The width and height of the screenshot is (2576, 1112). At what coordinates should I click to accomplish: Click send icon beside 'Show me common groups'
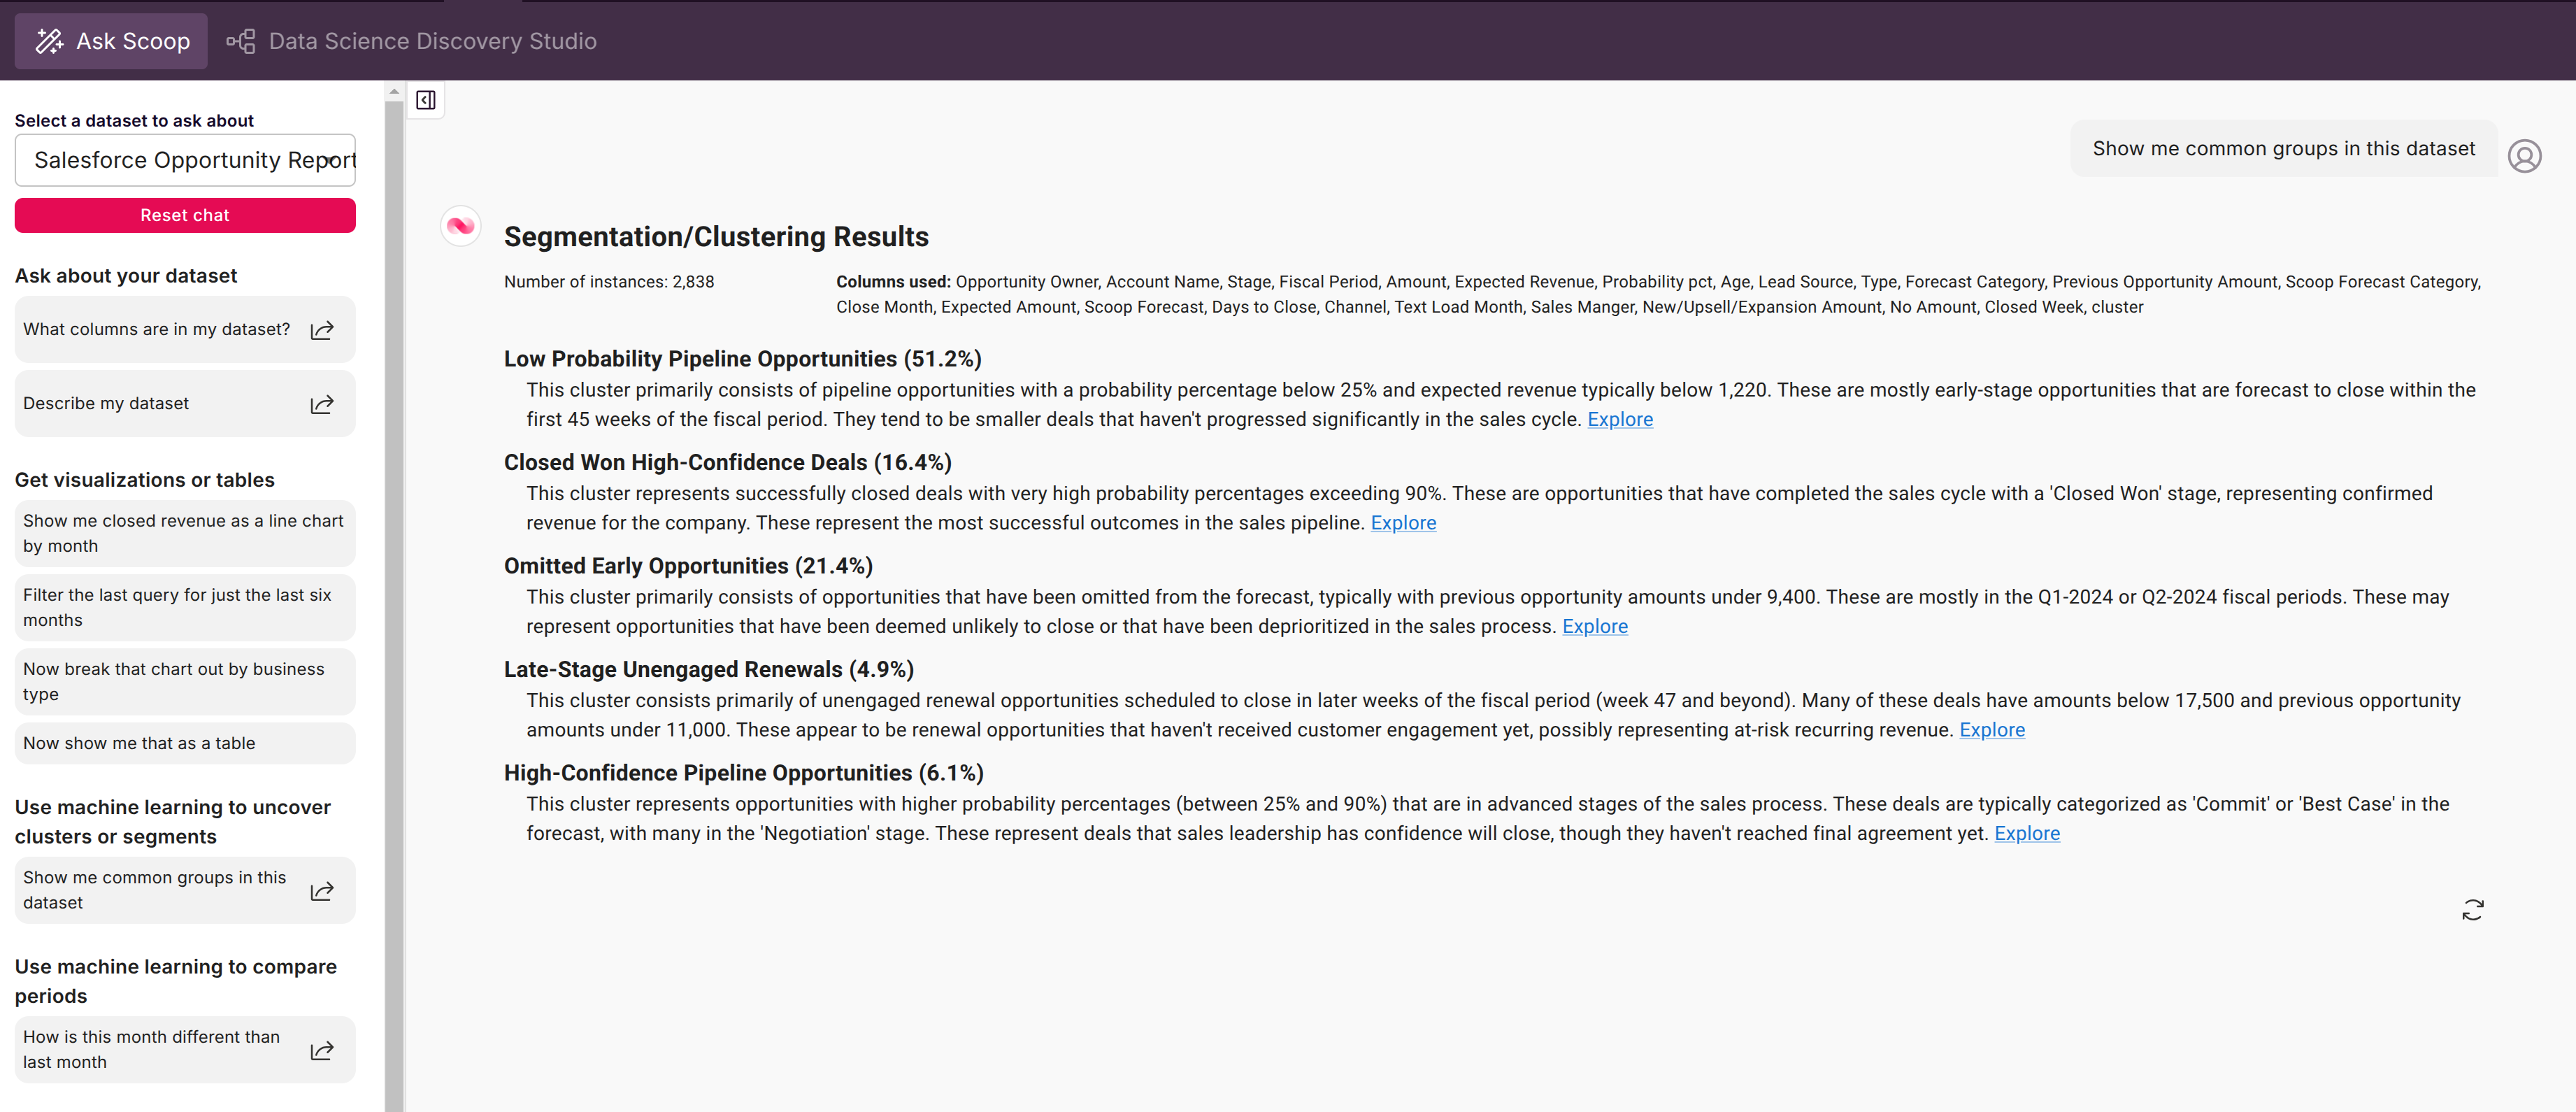click(x=322, y=890)
